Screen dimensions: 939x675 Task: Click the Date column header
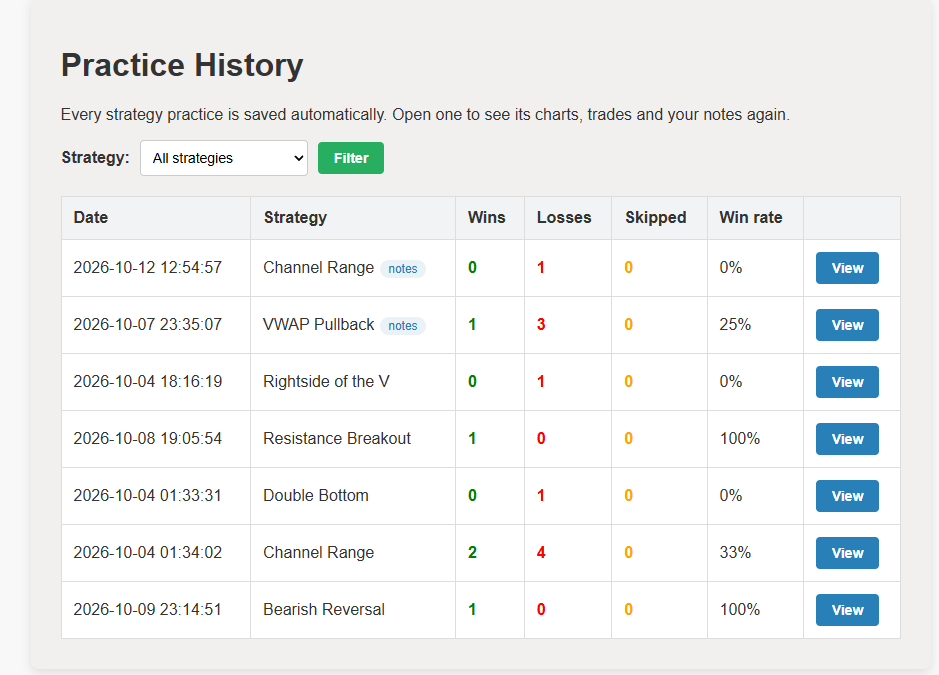pos(156,218)
